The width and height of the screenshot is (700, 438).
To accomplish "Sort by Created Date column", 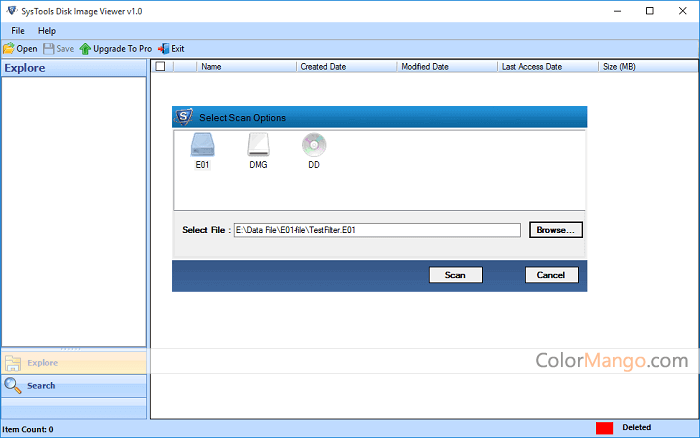I will pyautogui.click(x=346, y=67).
